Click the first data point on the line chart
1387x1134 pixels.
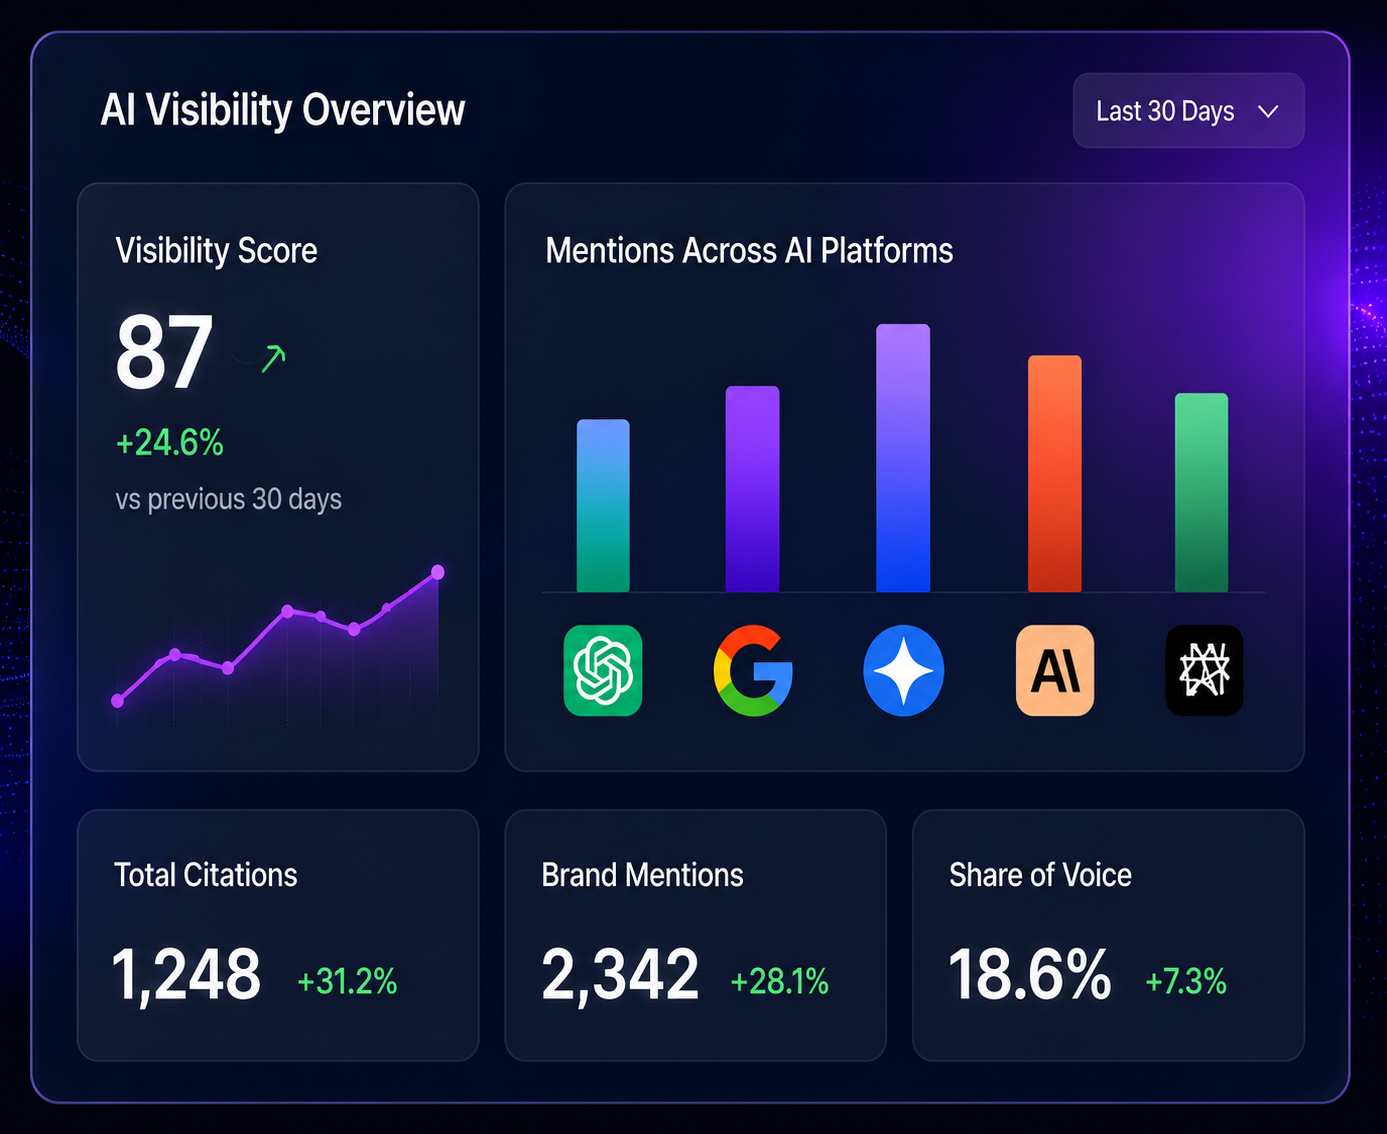point(118,701)
